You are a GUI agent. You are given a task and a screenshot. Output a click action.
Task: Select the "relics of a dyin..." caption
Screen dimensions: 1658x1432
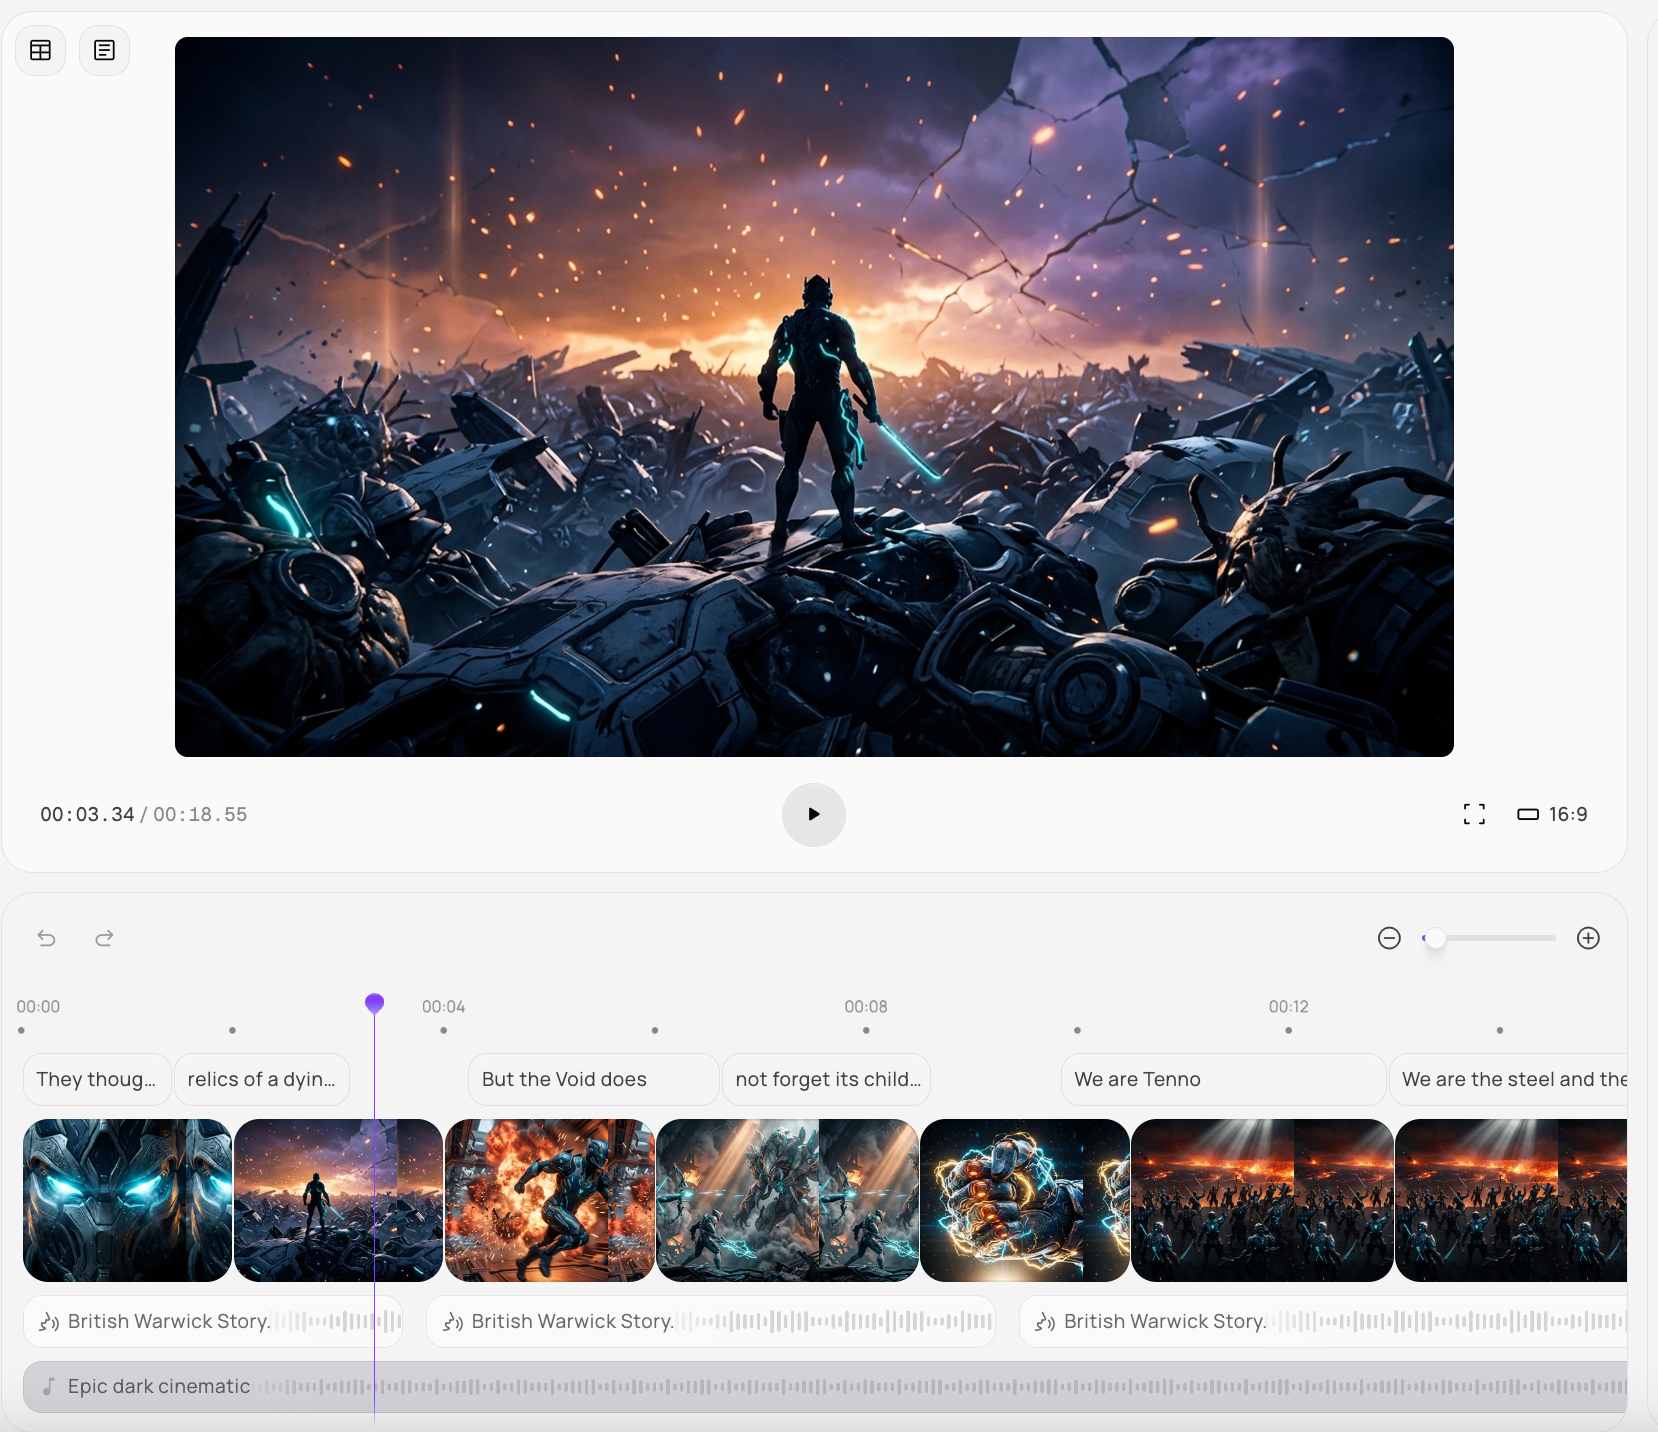click(x=261, y=1079)
